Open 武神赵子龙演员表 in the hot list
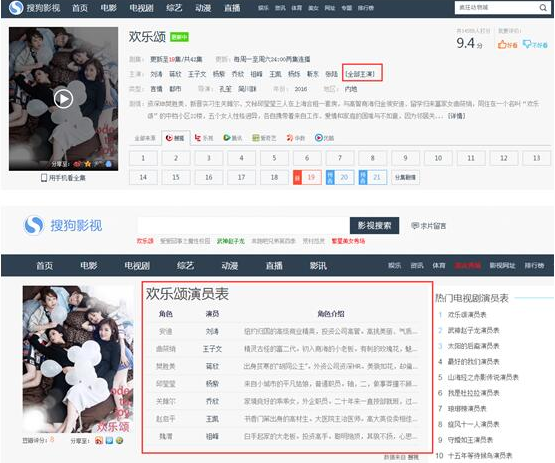This screenshot has width=555, height=463. (x=473, y=330)
